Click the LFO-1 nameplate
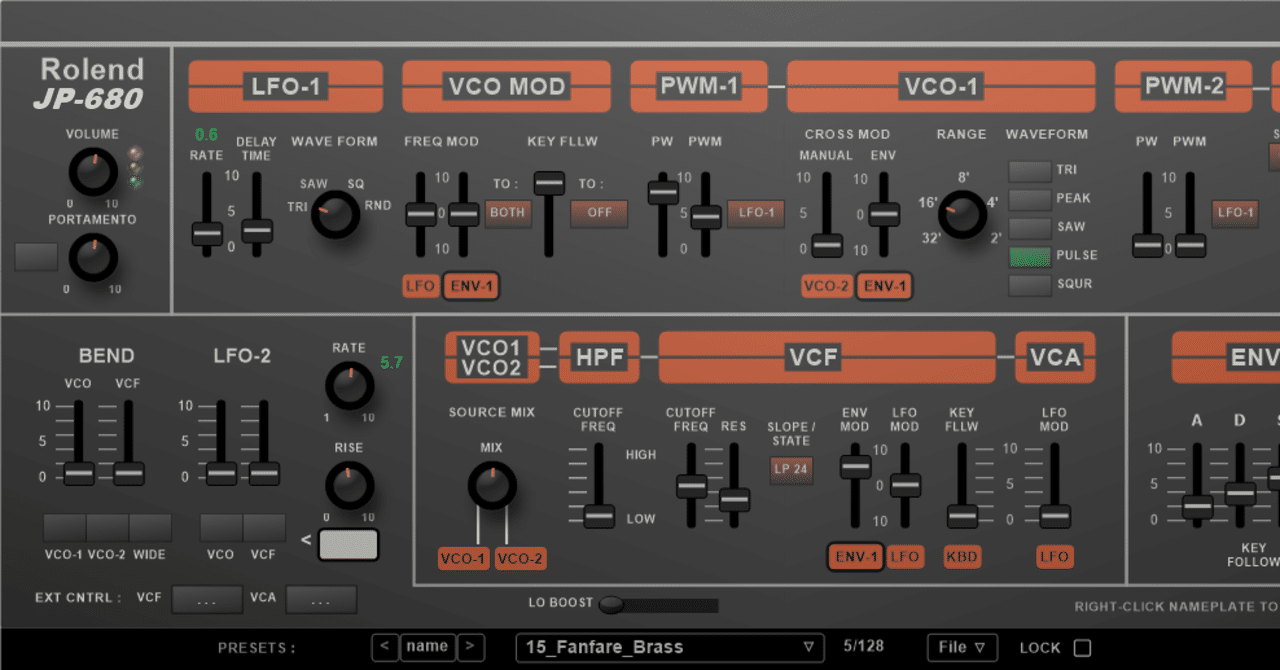The width and height of the screenshot is (1280, 670). (286, 86)
